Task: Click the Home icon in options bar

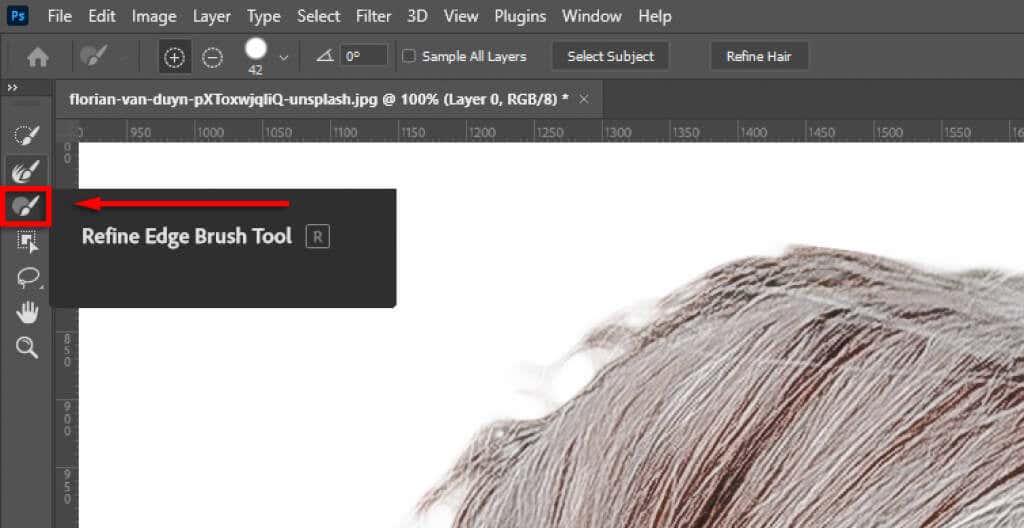Action: (x=38, y=58)
